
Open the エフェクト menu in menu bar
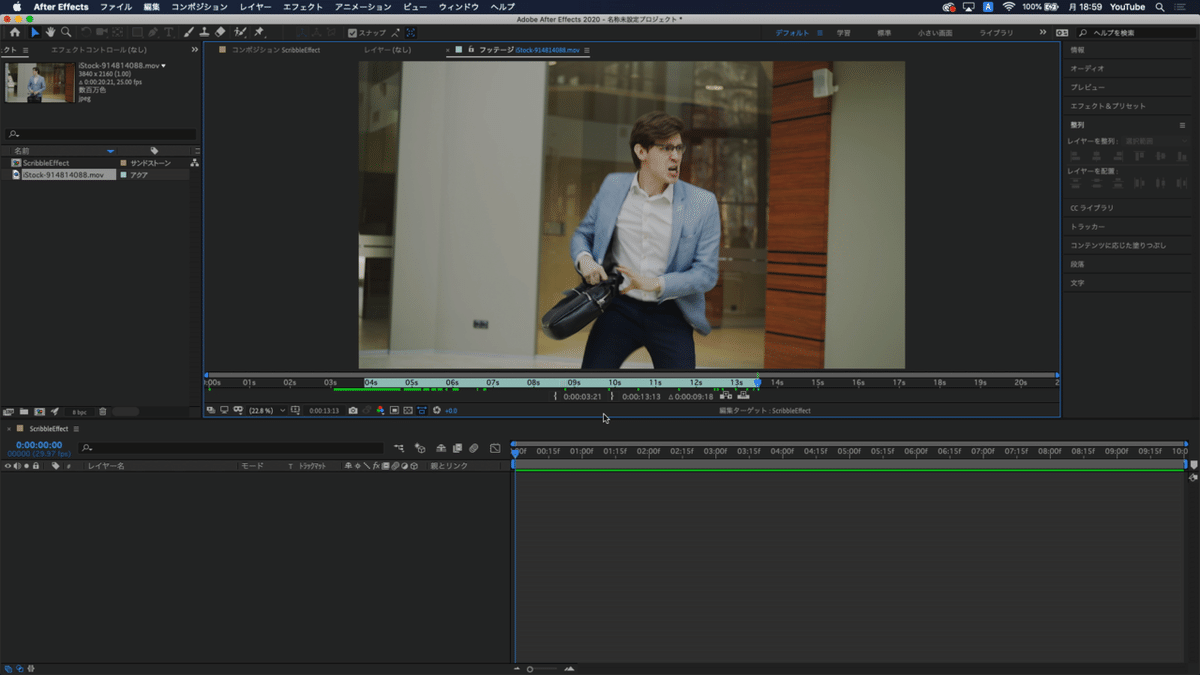pos(302,7)
